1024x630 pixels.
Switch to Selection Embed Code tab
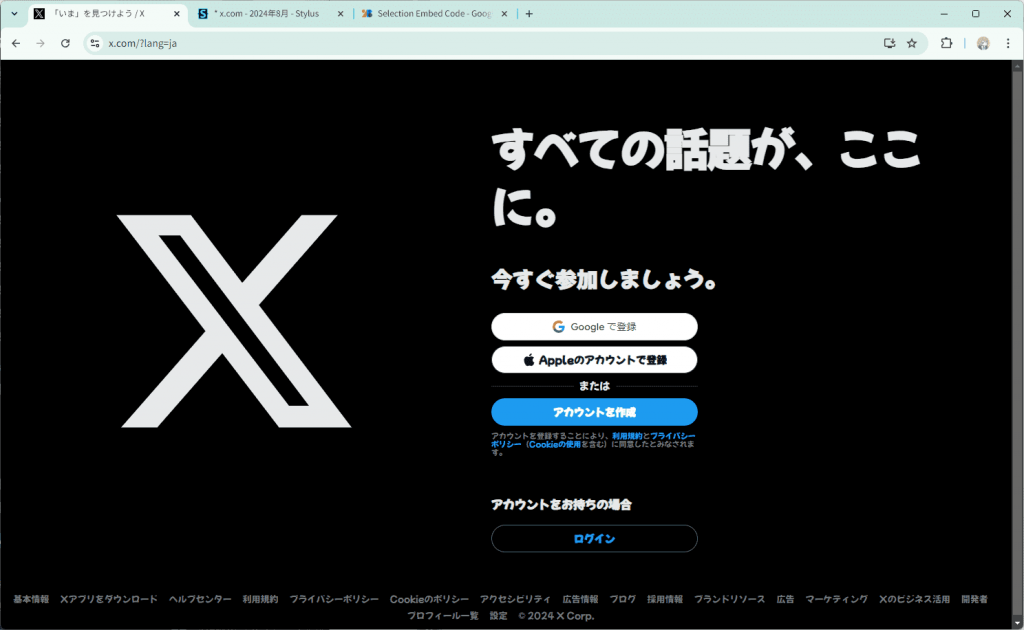pos(434,14)
